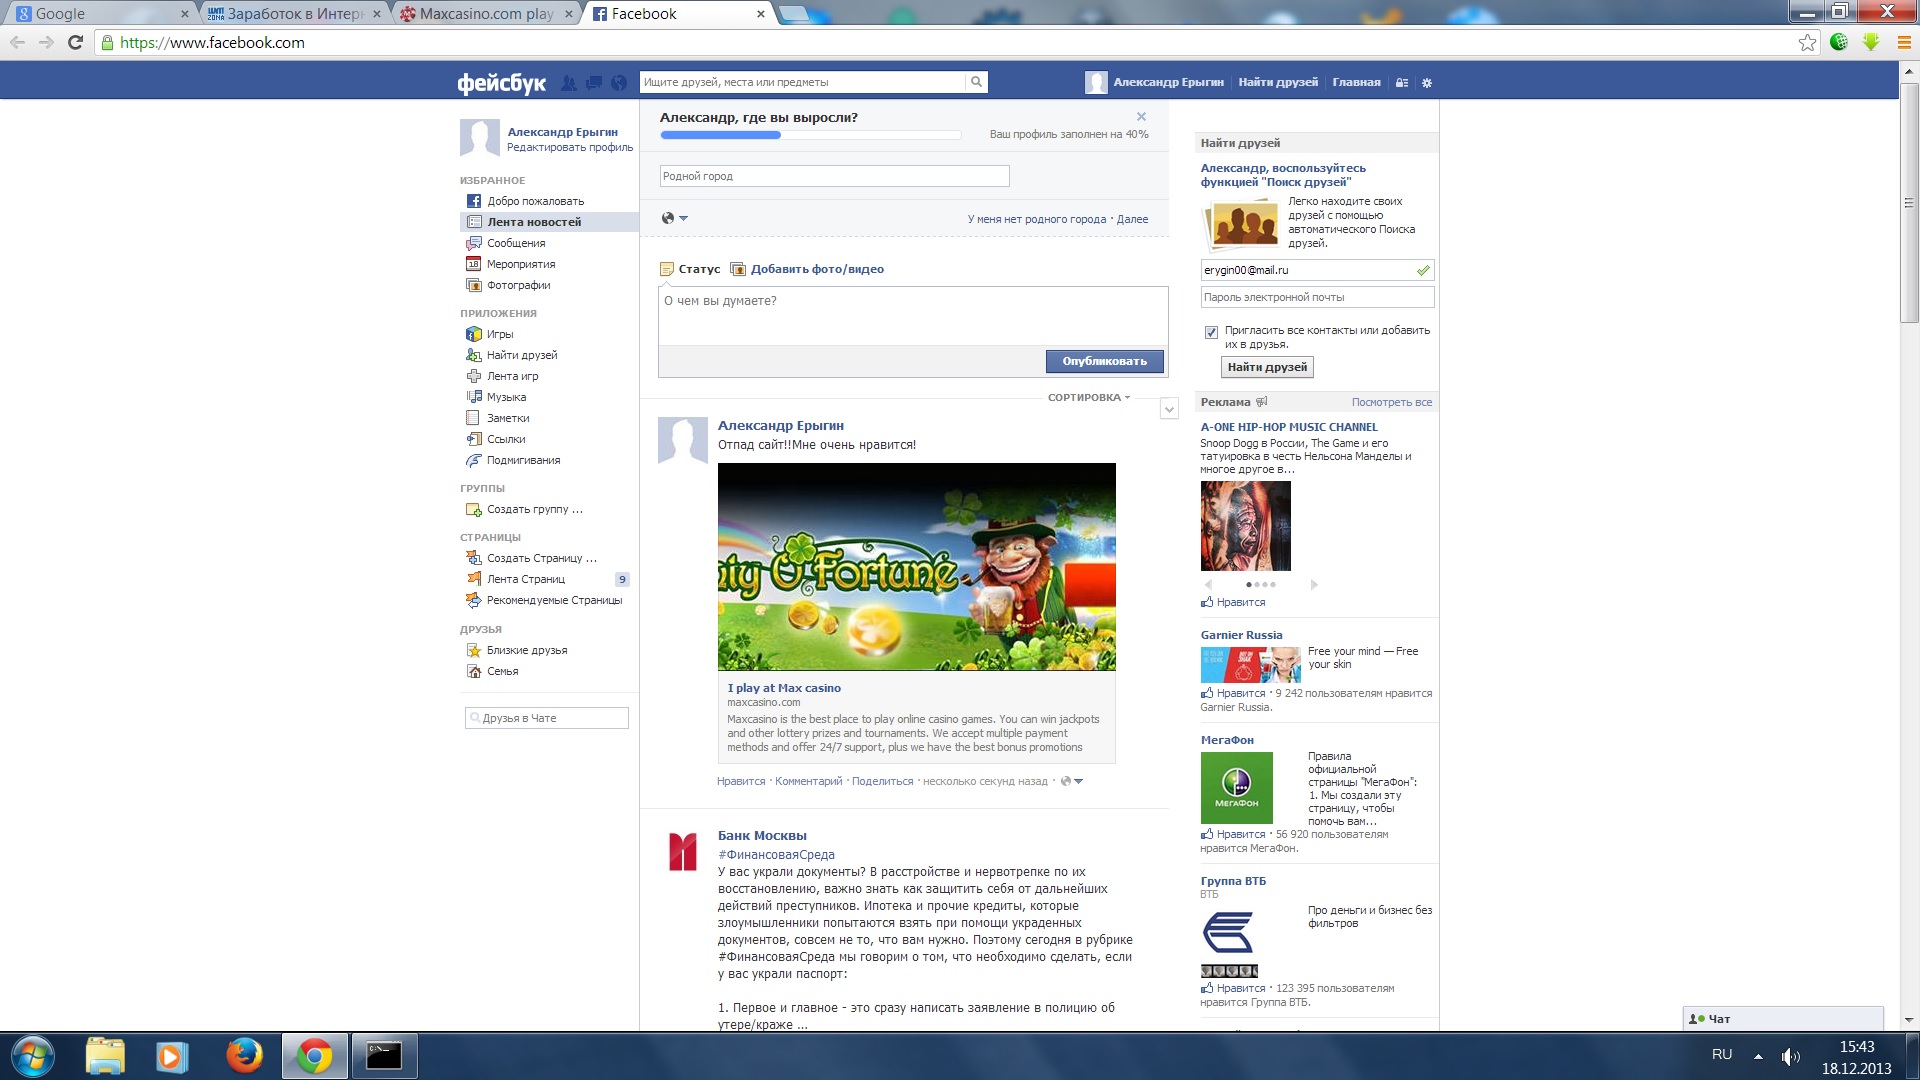Open the Чат bar at bottom
Image resolution: width=1920 pixels, height=1080 pixels.
[1783, 1018]
